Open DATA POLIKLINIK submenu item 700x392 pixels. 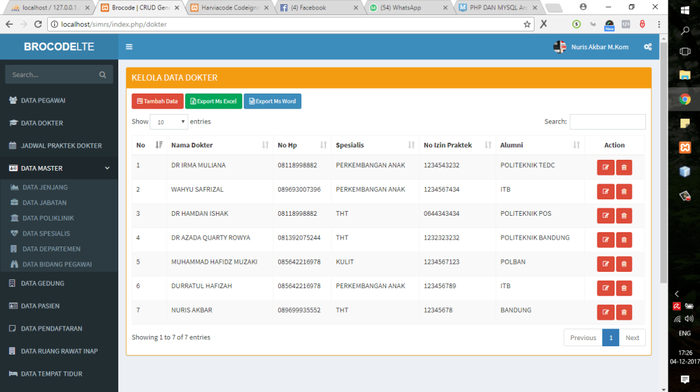(x=59, y=218)
